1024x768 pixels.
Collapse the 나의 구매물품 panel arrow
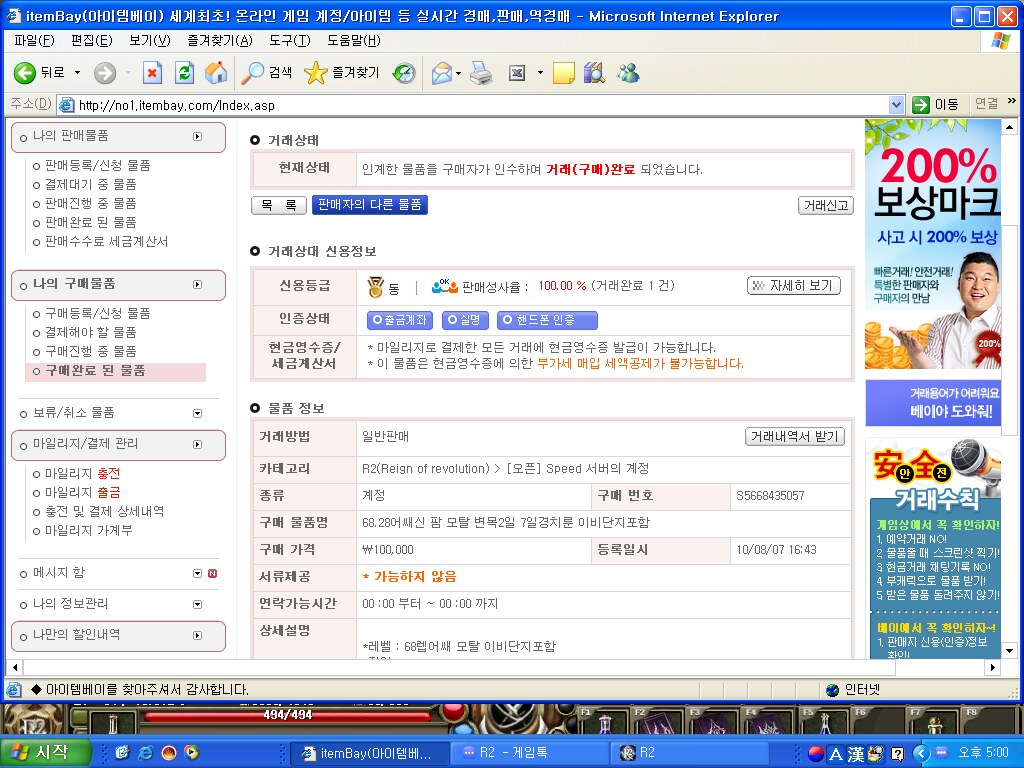pyautogui.click(x=197, y=284)
